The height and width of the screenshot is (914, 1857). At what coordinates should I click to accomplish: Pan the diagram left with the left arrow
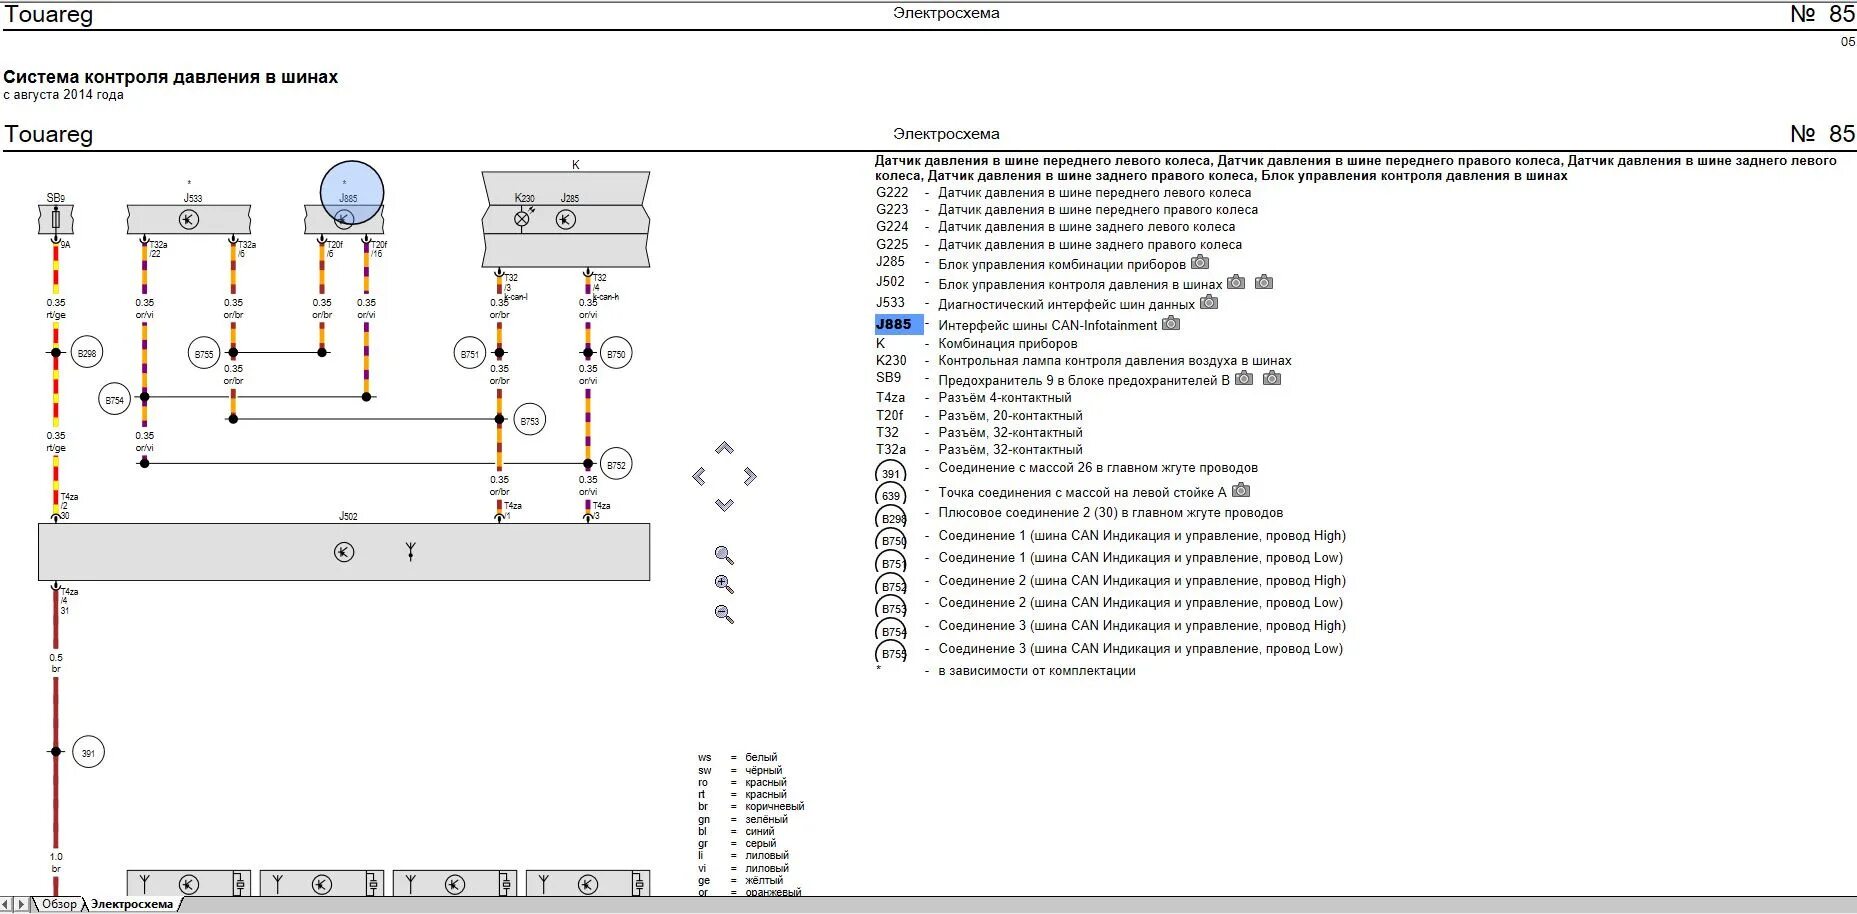point(699,476)
